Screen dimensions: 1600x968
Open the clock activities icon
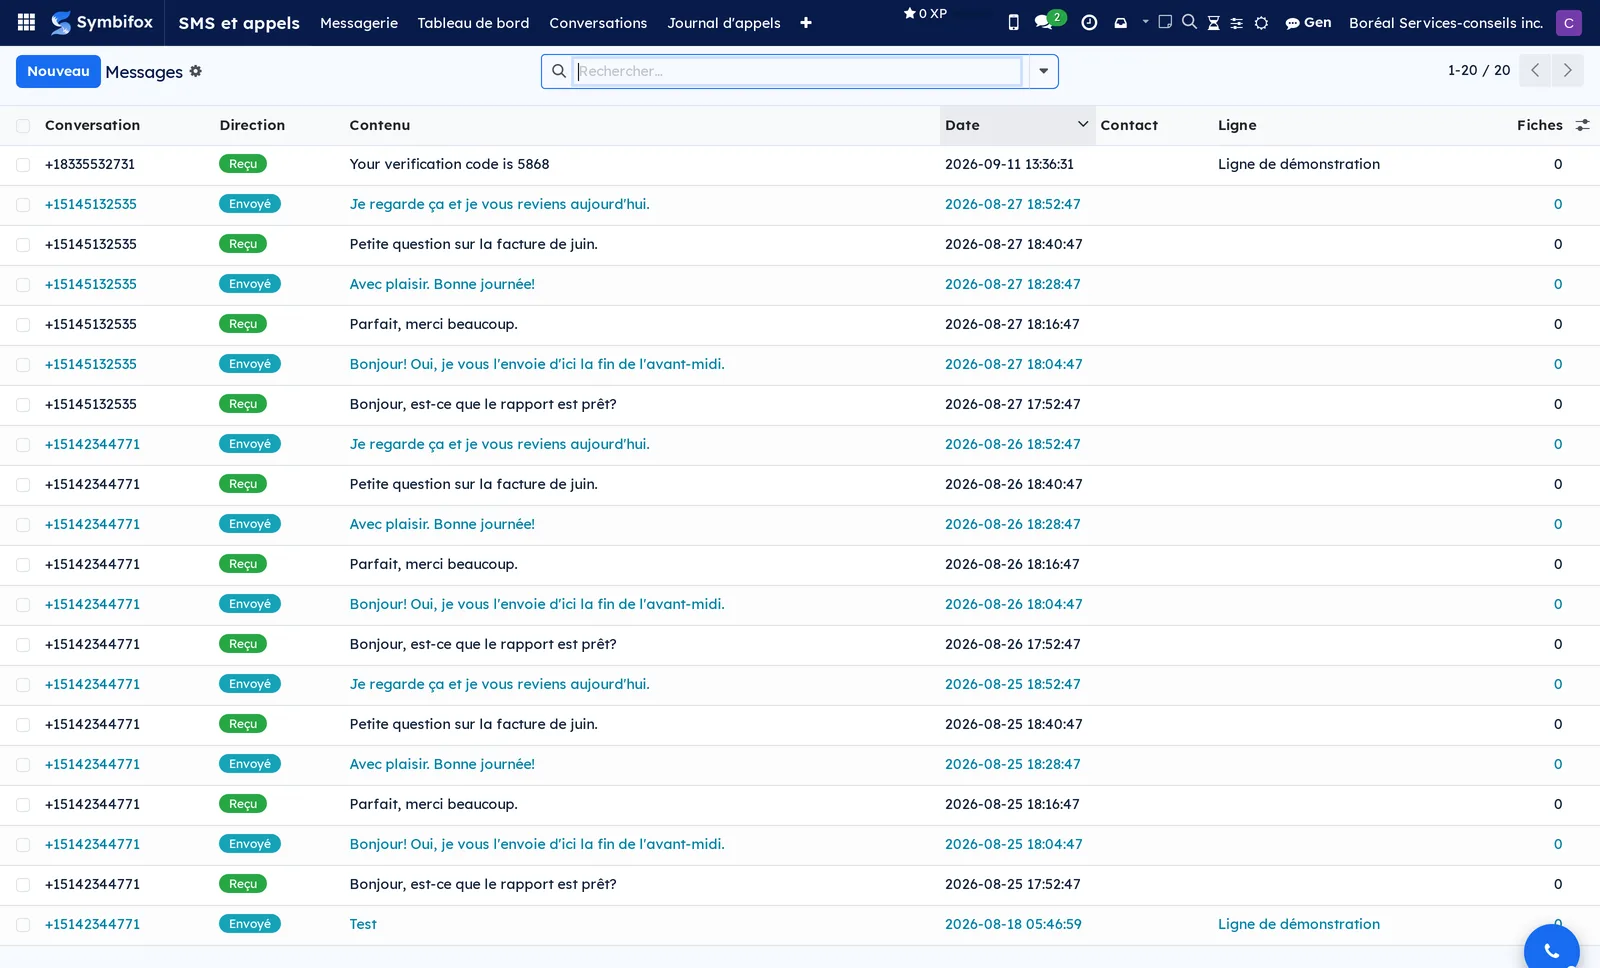[x=1089, y=22]
